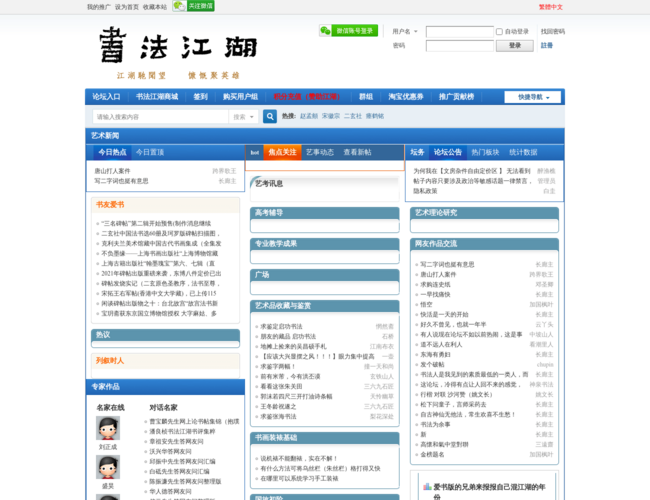Open post 地摊上捡来的吴昌硕手札
This screenshot has height=500, width=650.
click(293, 347)
